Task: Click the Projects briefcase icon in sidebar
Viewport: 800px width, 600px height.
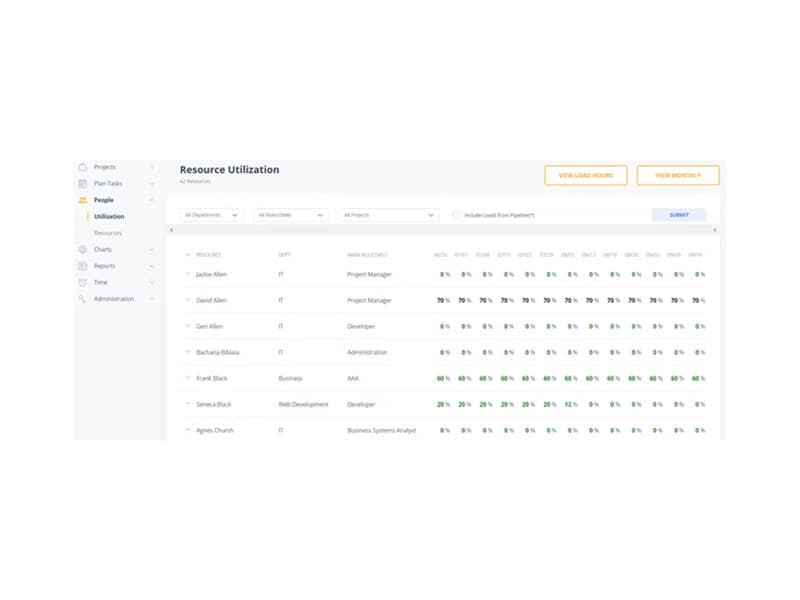Action: [83, 167]
